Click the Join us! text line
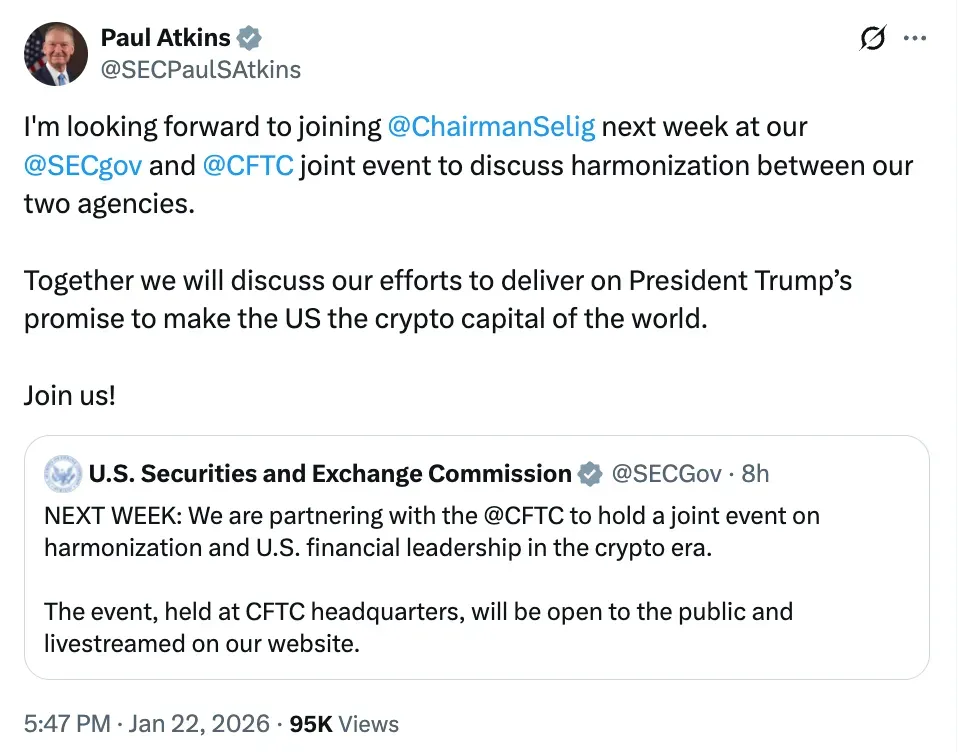This screenshot has height=752, width=958. (x=70, y=395)
